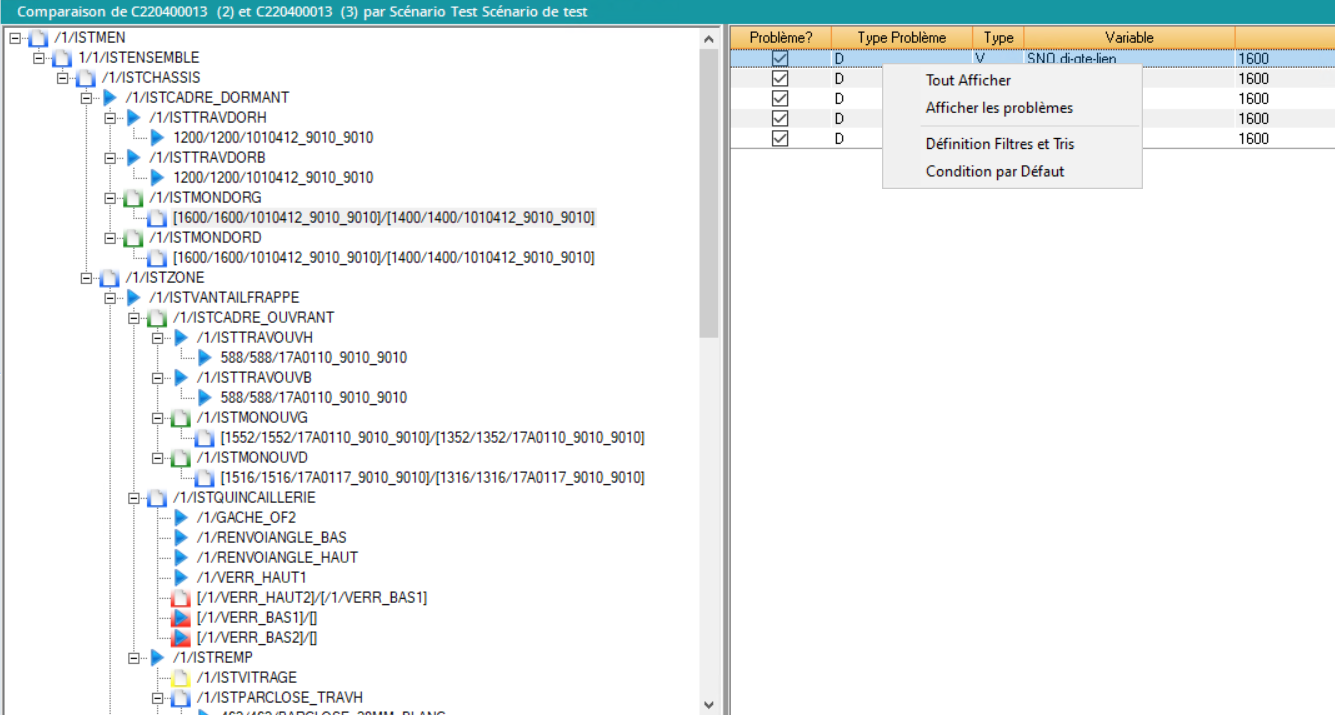Click the 'Variable' column header
This screenshot has width=1335, height=715.
tap(1129, 38)
